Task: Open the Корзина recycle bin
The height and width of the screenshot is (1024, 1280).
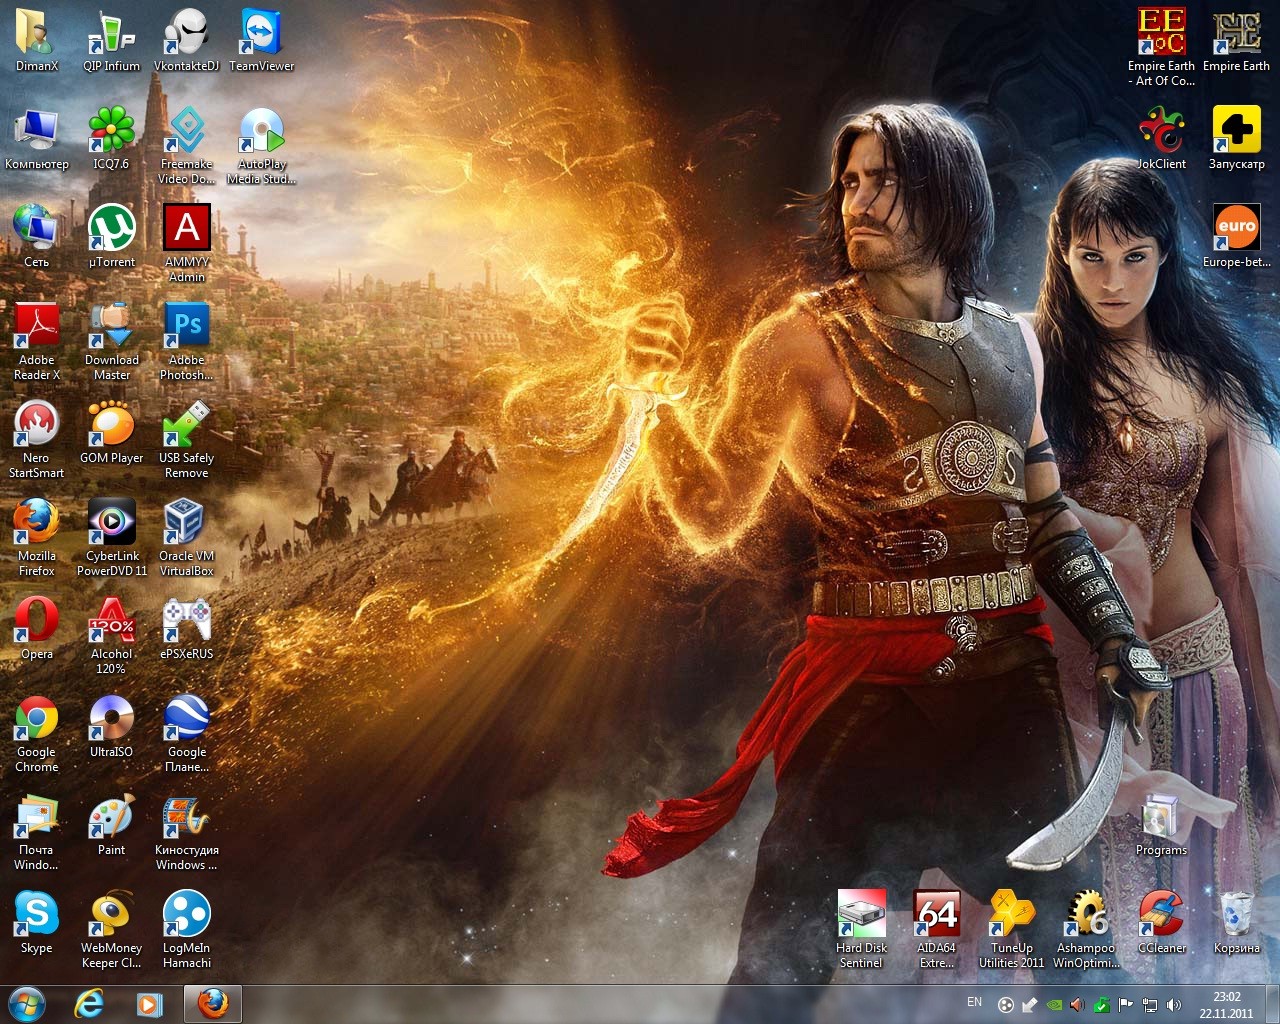Action: point(1236,922)
